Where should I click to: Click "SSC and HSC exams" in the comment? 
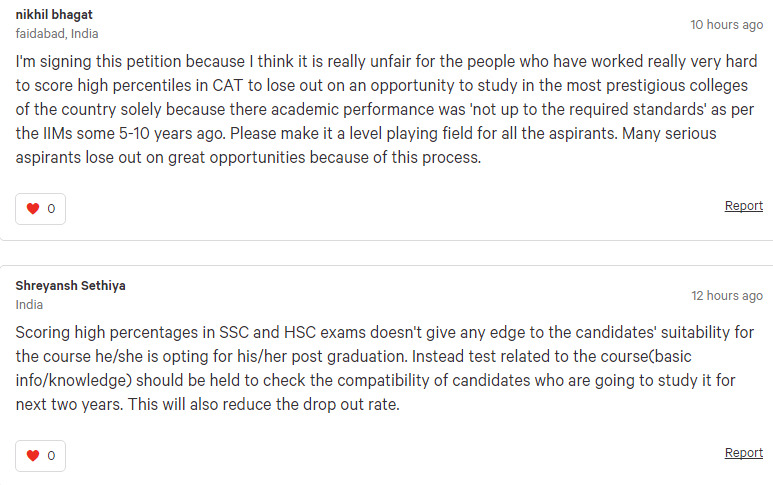[292, 332]
